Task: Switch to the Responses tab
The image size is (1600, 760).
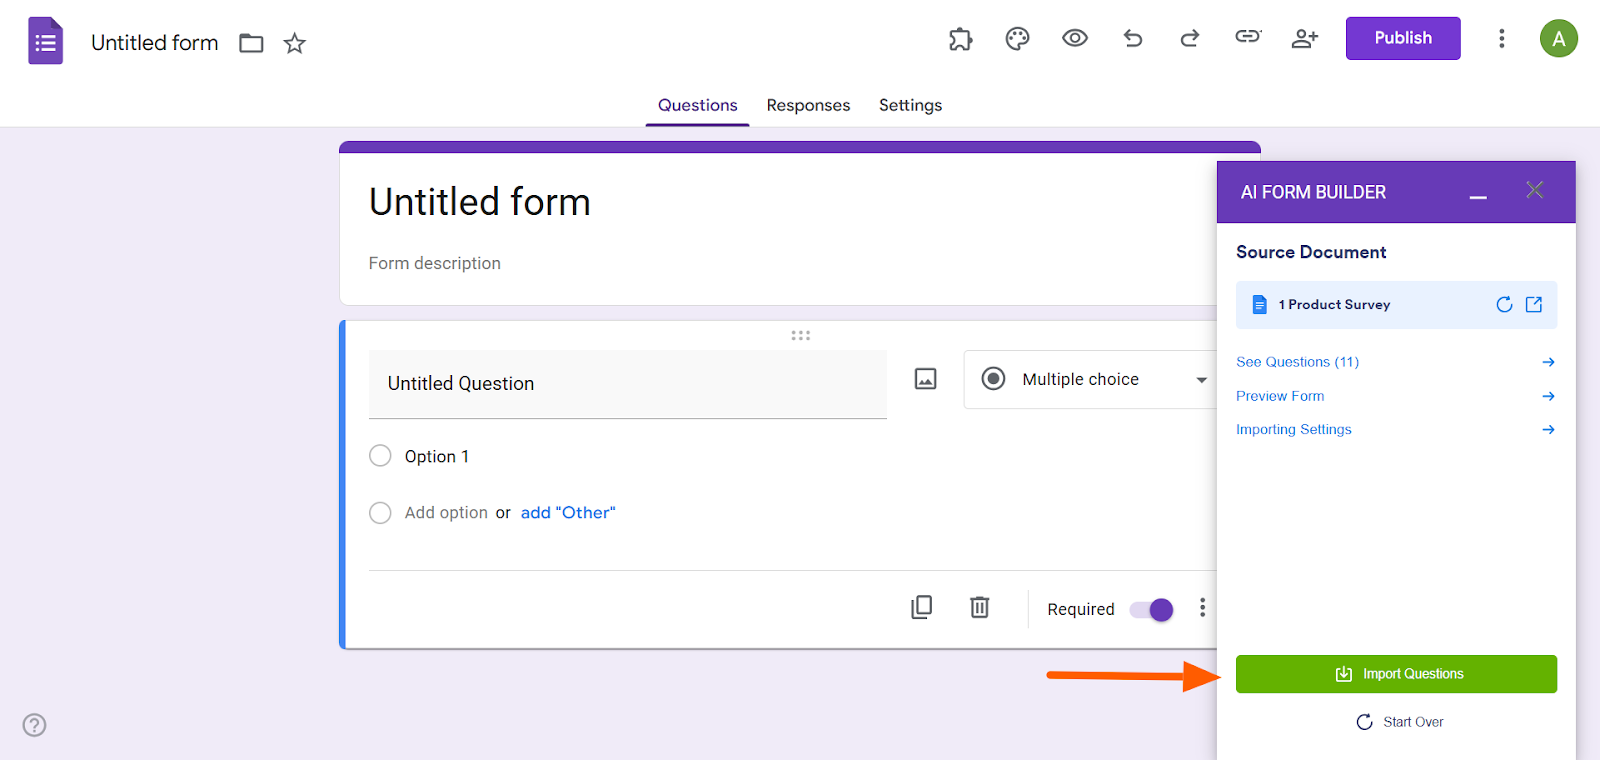Action: 808,105
